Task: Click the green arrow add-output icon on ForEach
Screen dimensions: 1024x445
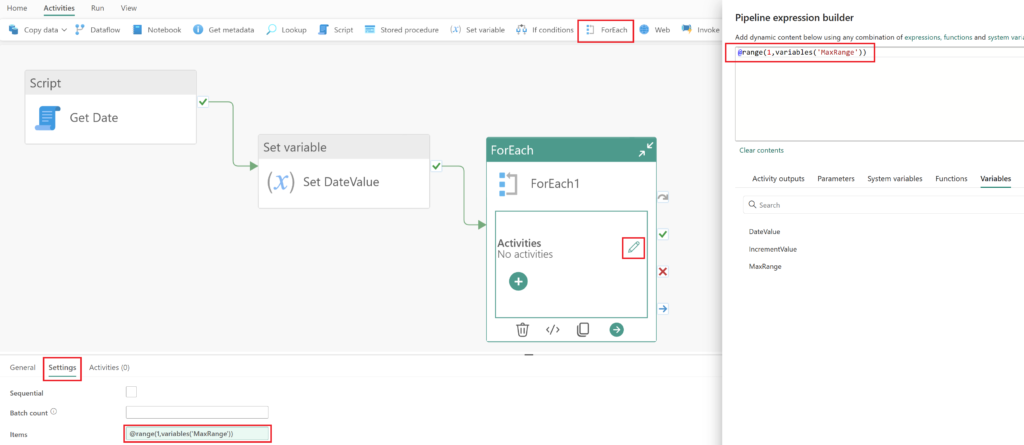Action: 616,330
